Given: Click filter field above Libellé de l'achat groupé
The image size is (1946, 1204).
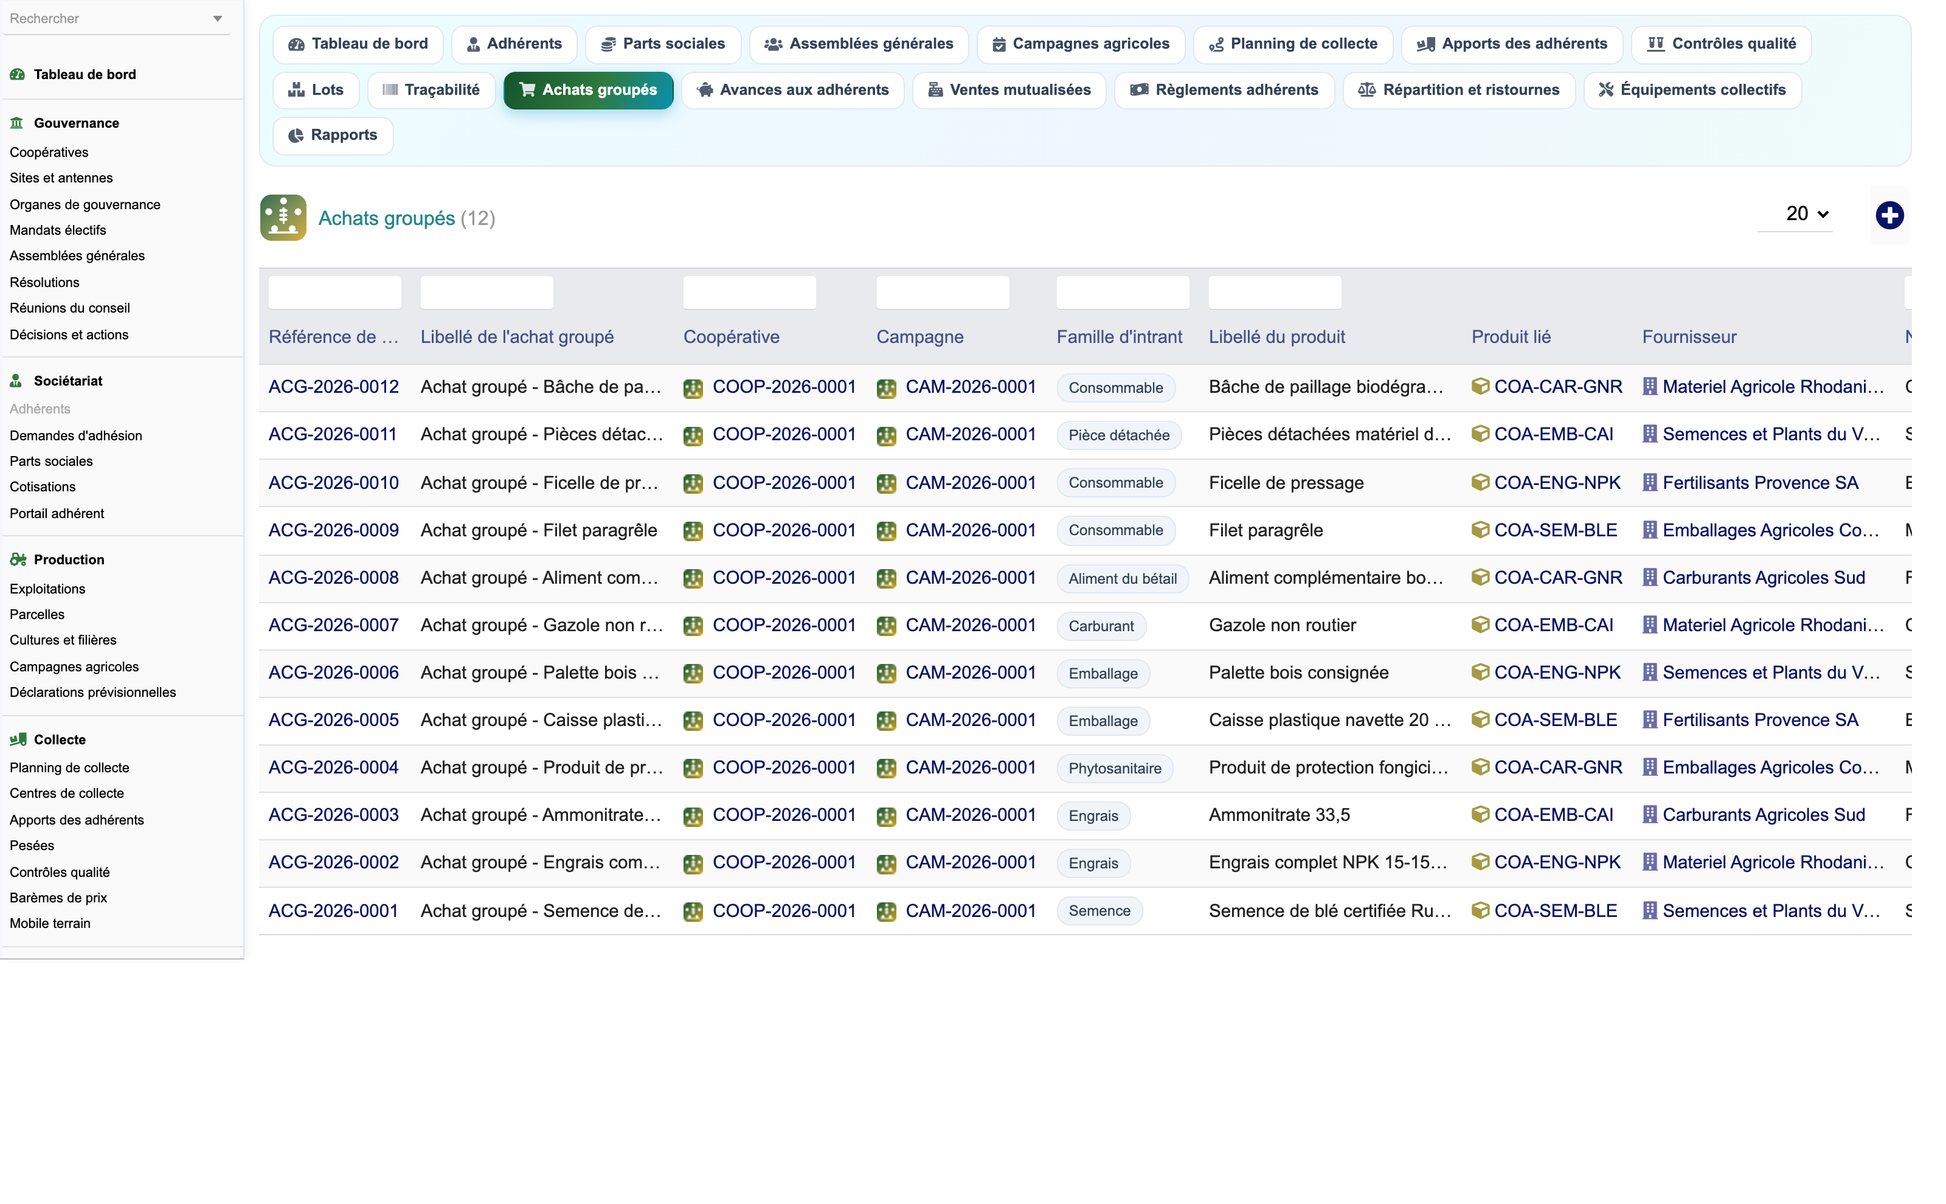Looking at the screenshot, I should click(x=487, y=292).
